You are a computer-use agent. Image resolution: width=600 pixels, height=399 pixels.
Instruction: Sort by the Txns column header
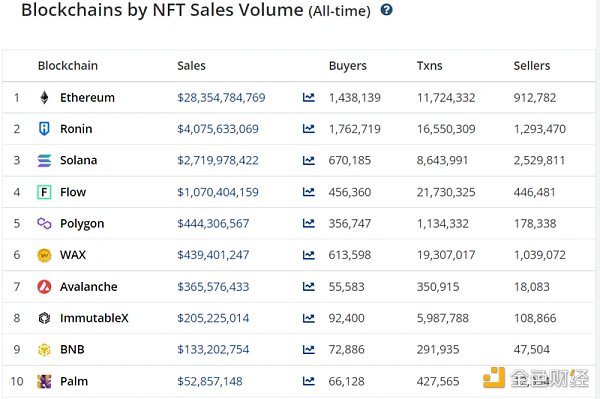[429, 66]
